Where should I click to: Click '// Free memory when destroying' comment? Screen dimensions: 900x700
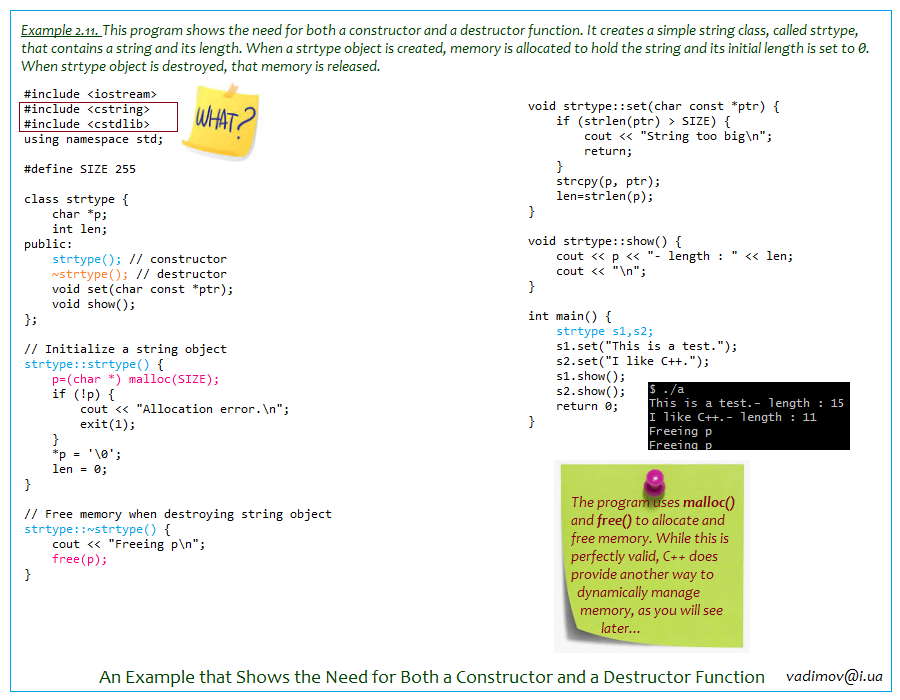pos(178,514)
